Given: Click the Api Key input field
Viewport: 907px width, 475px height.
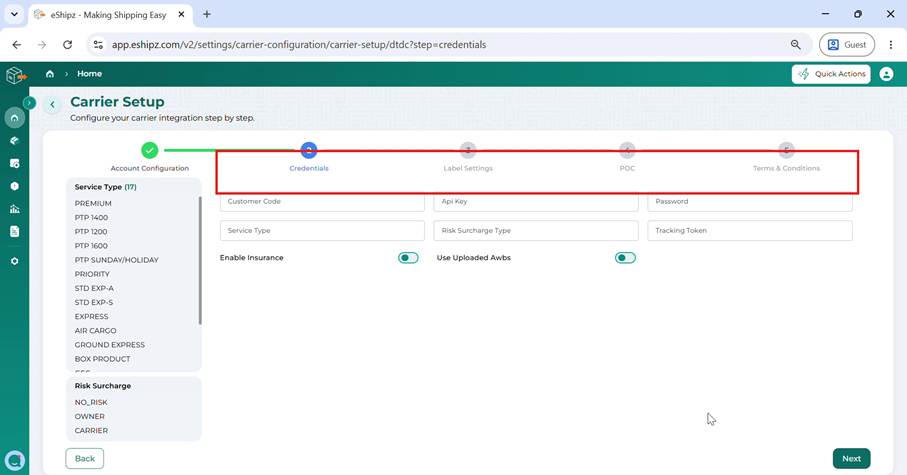Looking at the screenshot, I should 536,201.
